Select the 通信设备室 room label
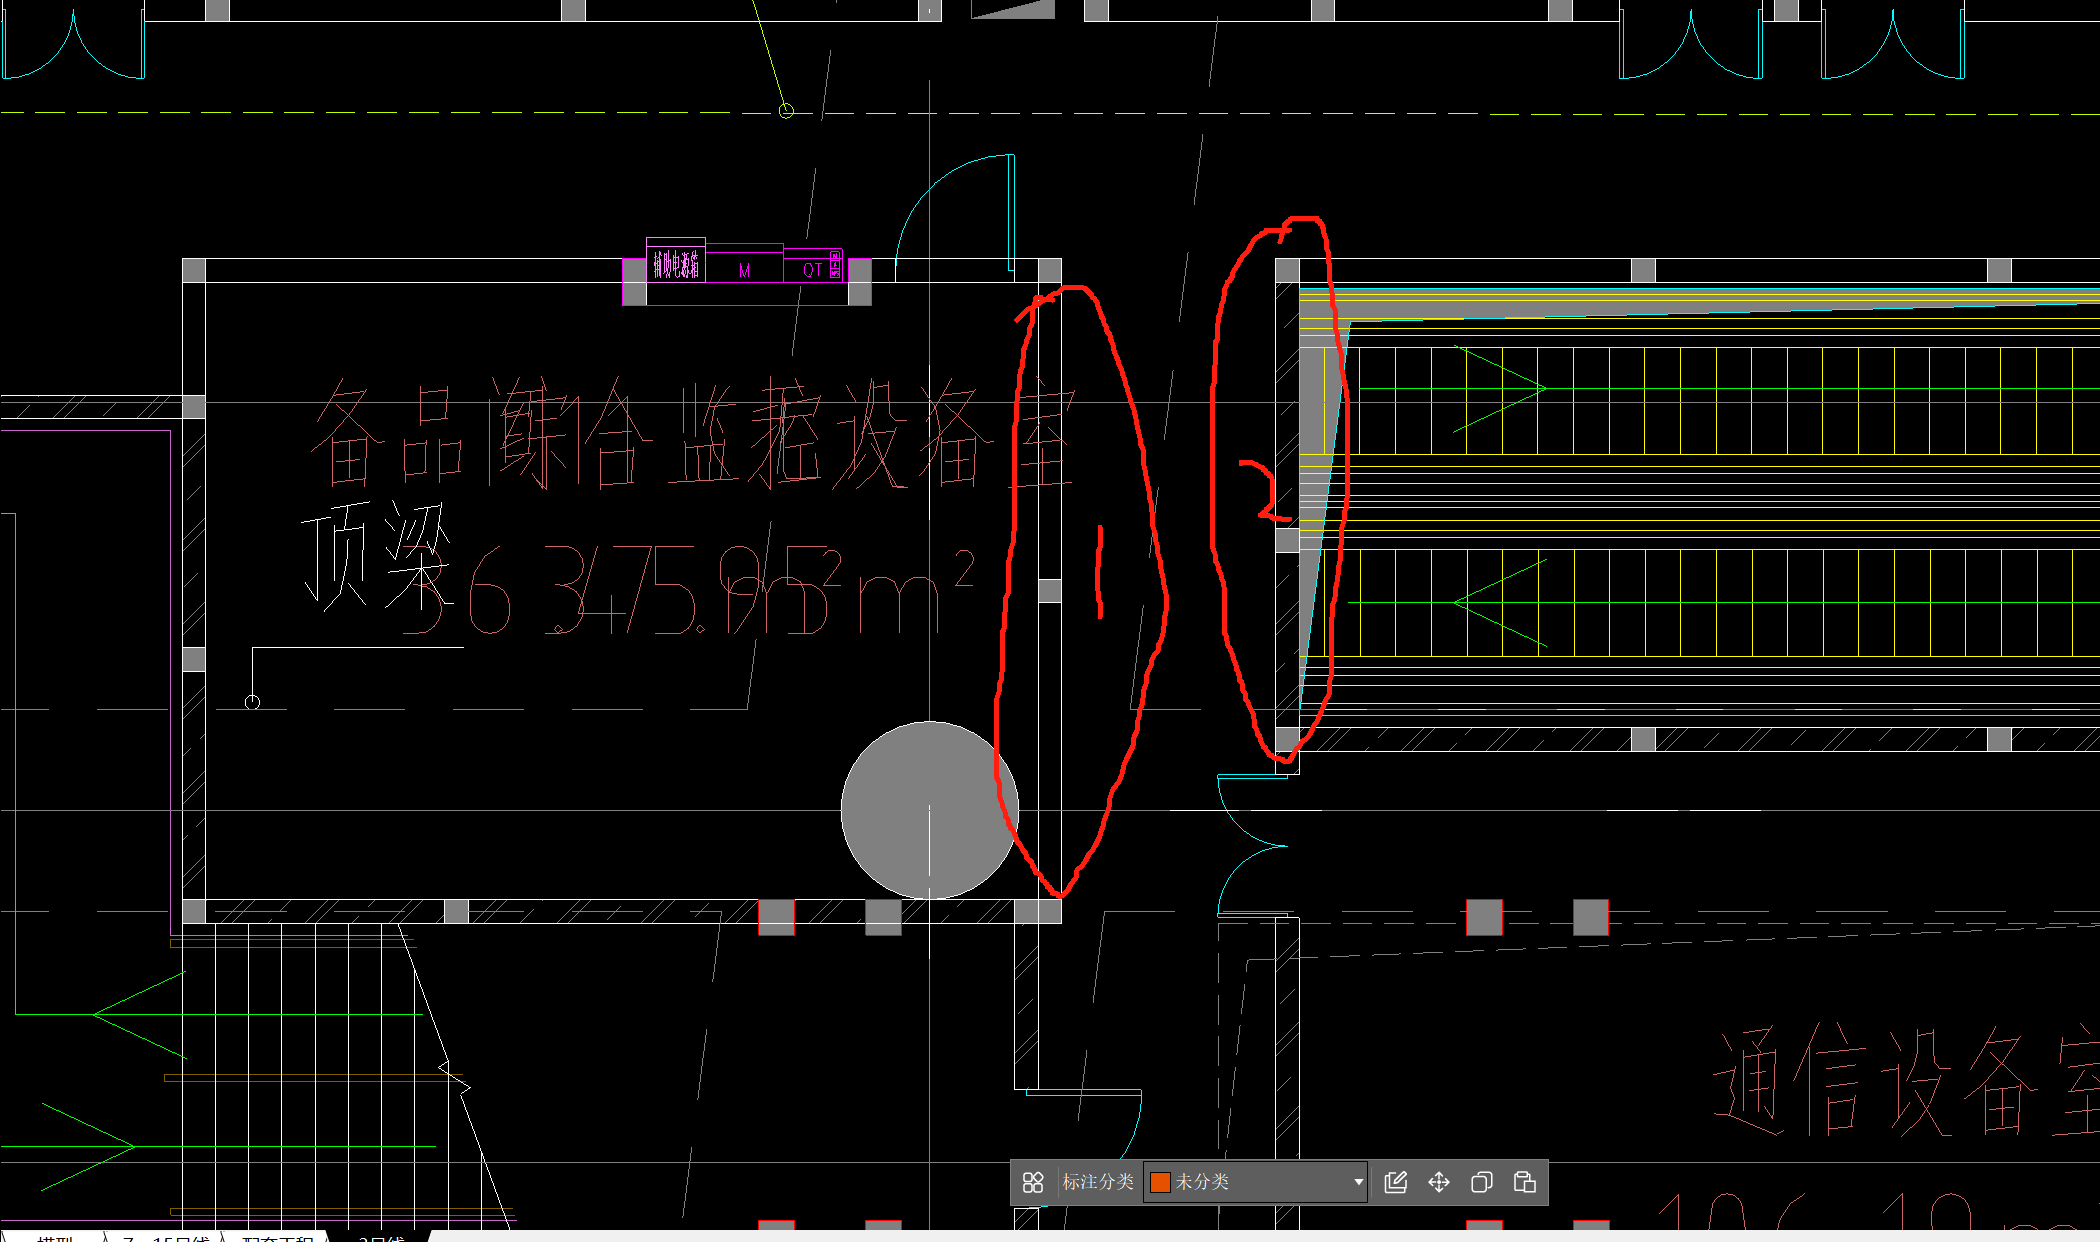 (1905, 1080)
